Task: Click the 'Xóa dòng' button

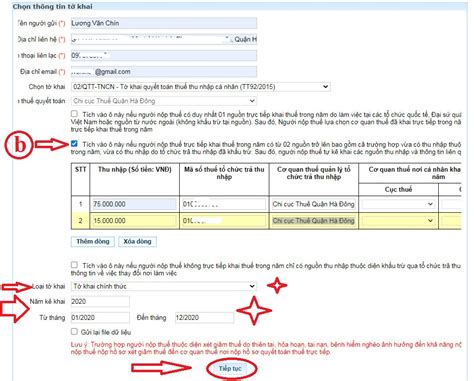Action: click(x=137, y=241)
